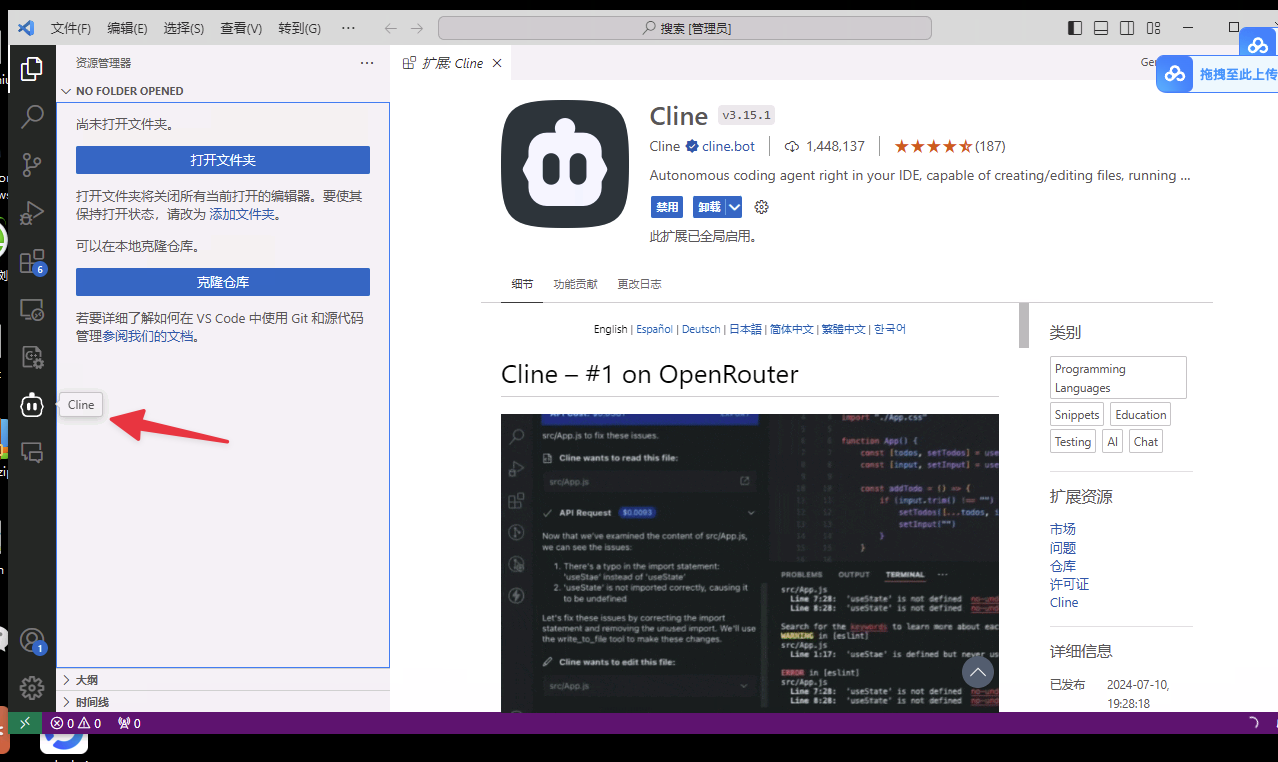Click the 禁用 button
1278x762 pixels.
point(667,207)
